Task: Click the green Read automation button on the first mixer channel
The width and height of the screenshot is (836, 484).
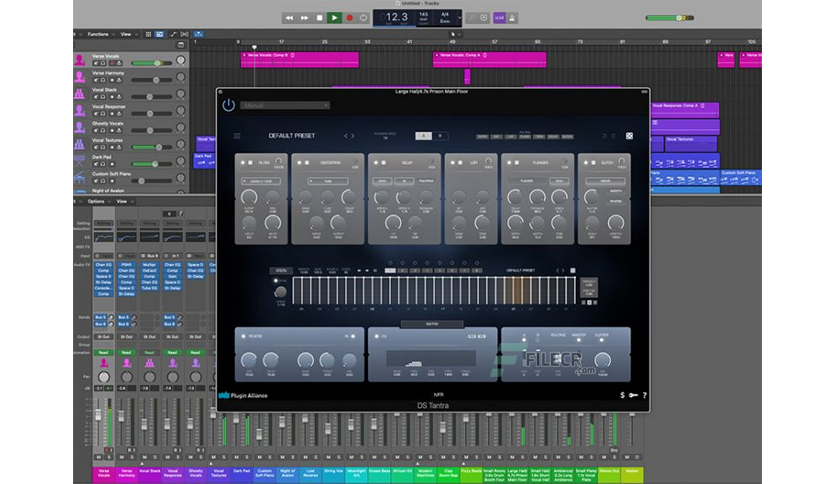Action: pyautogui.click(x=103, y=352)
